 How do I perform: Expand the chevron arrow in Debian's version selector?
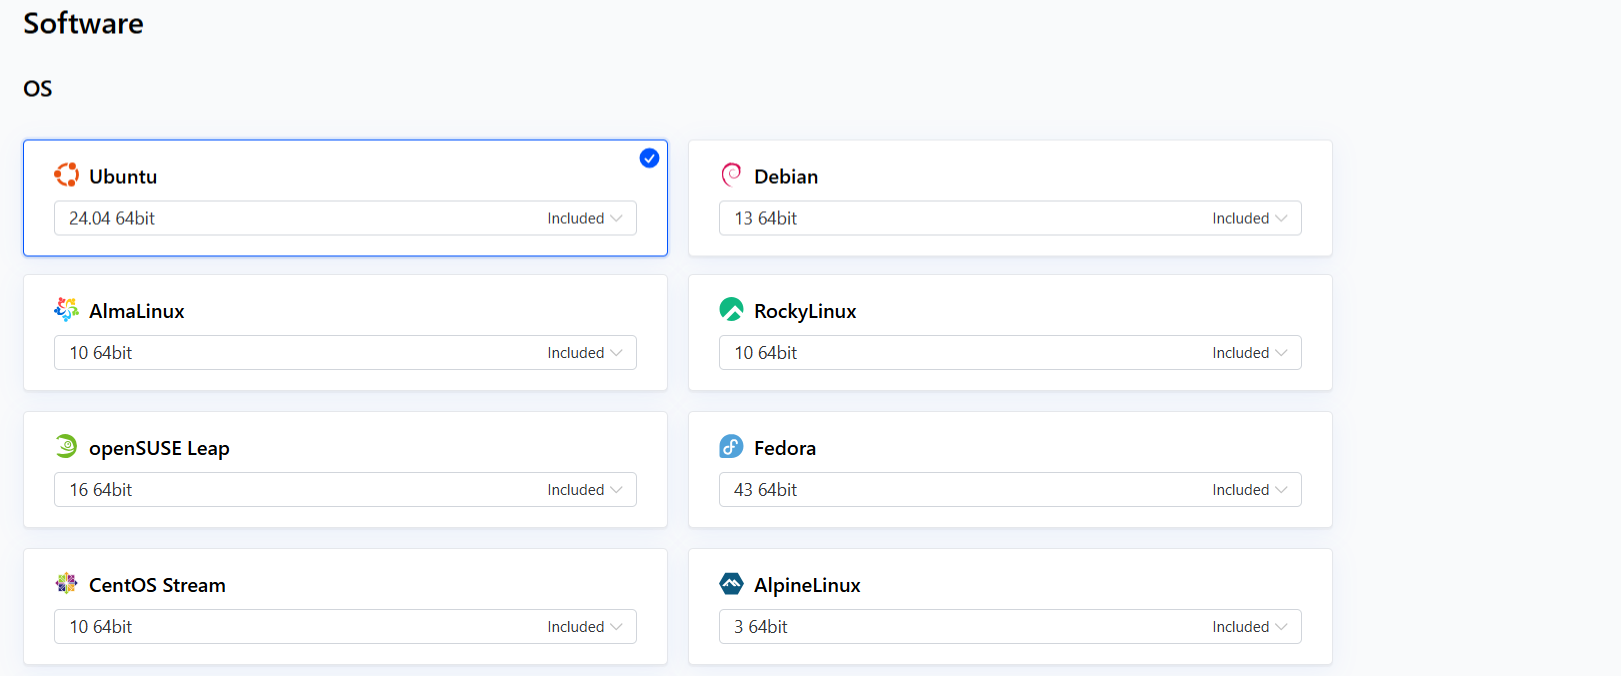coord(1281,218)
